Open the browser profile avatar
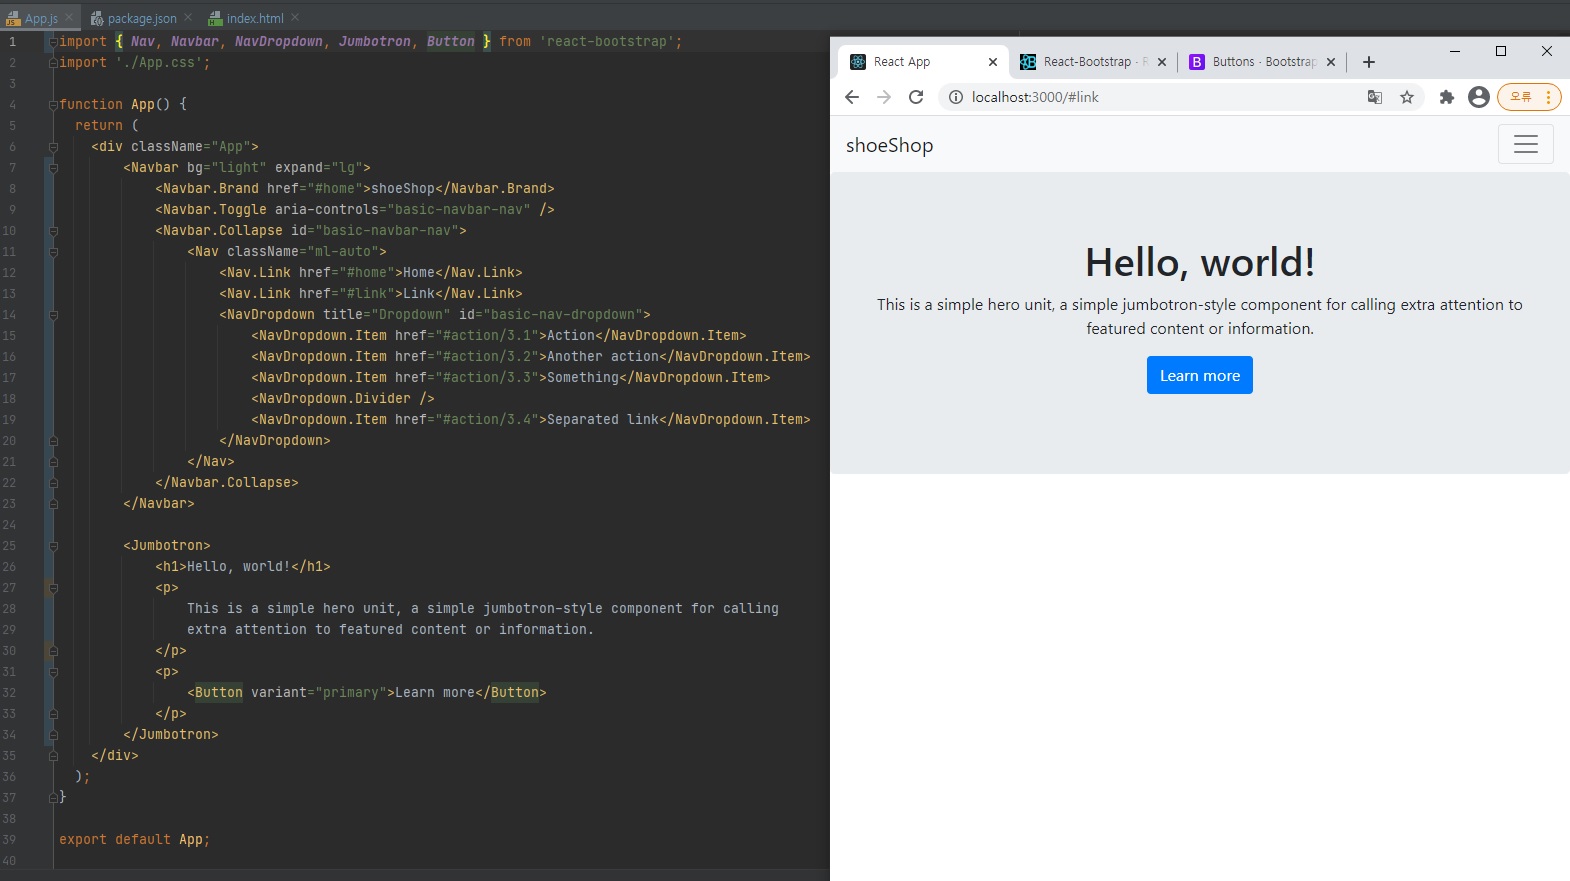This screenshot has height=881, width=1570. (1479, 97)
